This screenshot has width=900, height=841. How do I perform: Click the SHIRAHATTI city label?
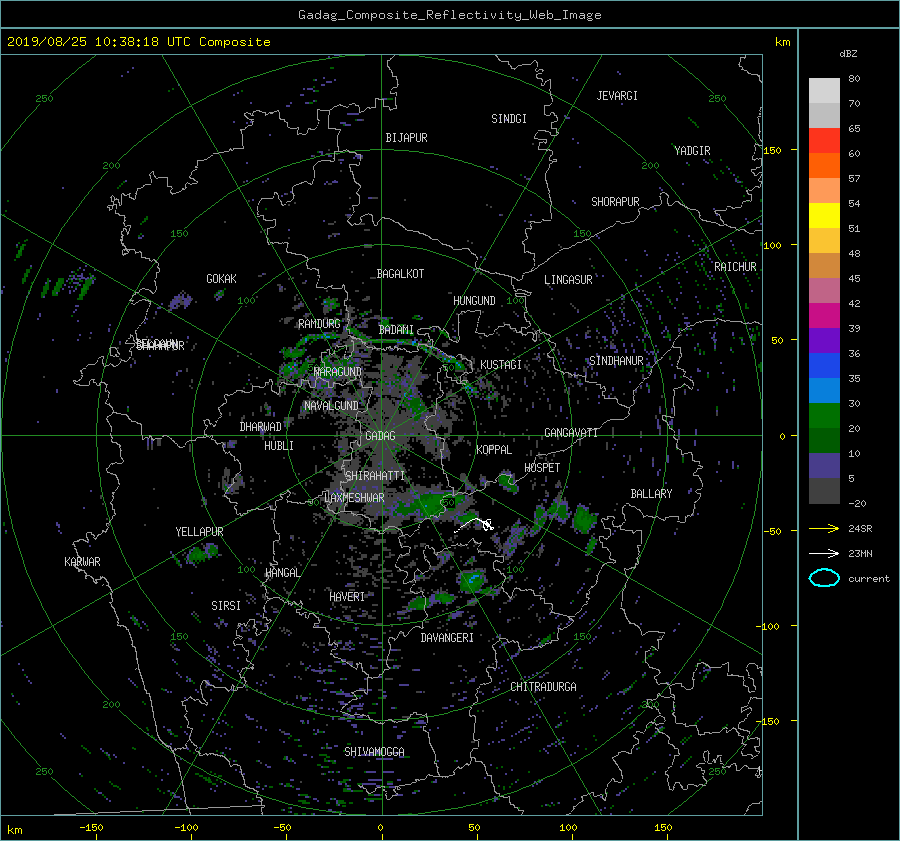375,476
